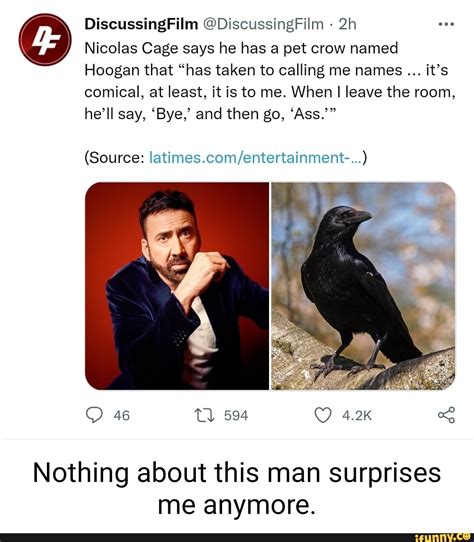Click the @DiscussingFilm handle
The width and height of the screenshot is (474, 542).
pyautogui.click(x=263, y=24)
